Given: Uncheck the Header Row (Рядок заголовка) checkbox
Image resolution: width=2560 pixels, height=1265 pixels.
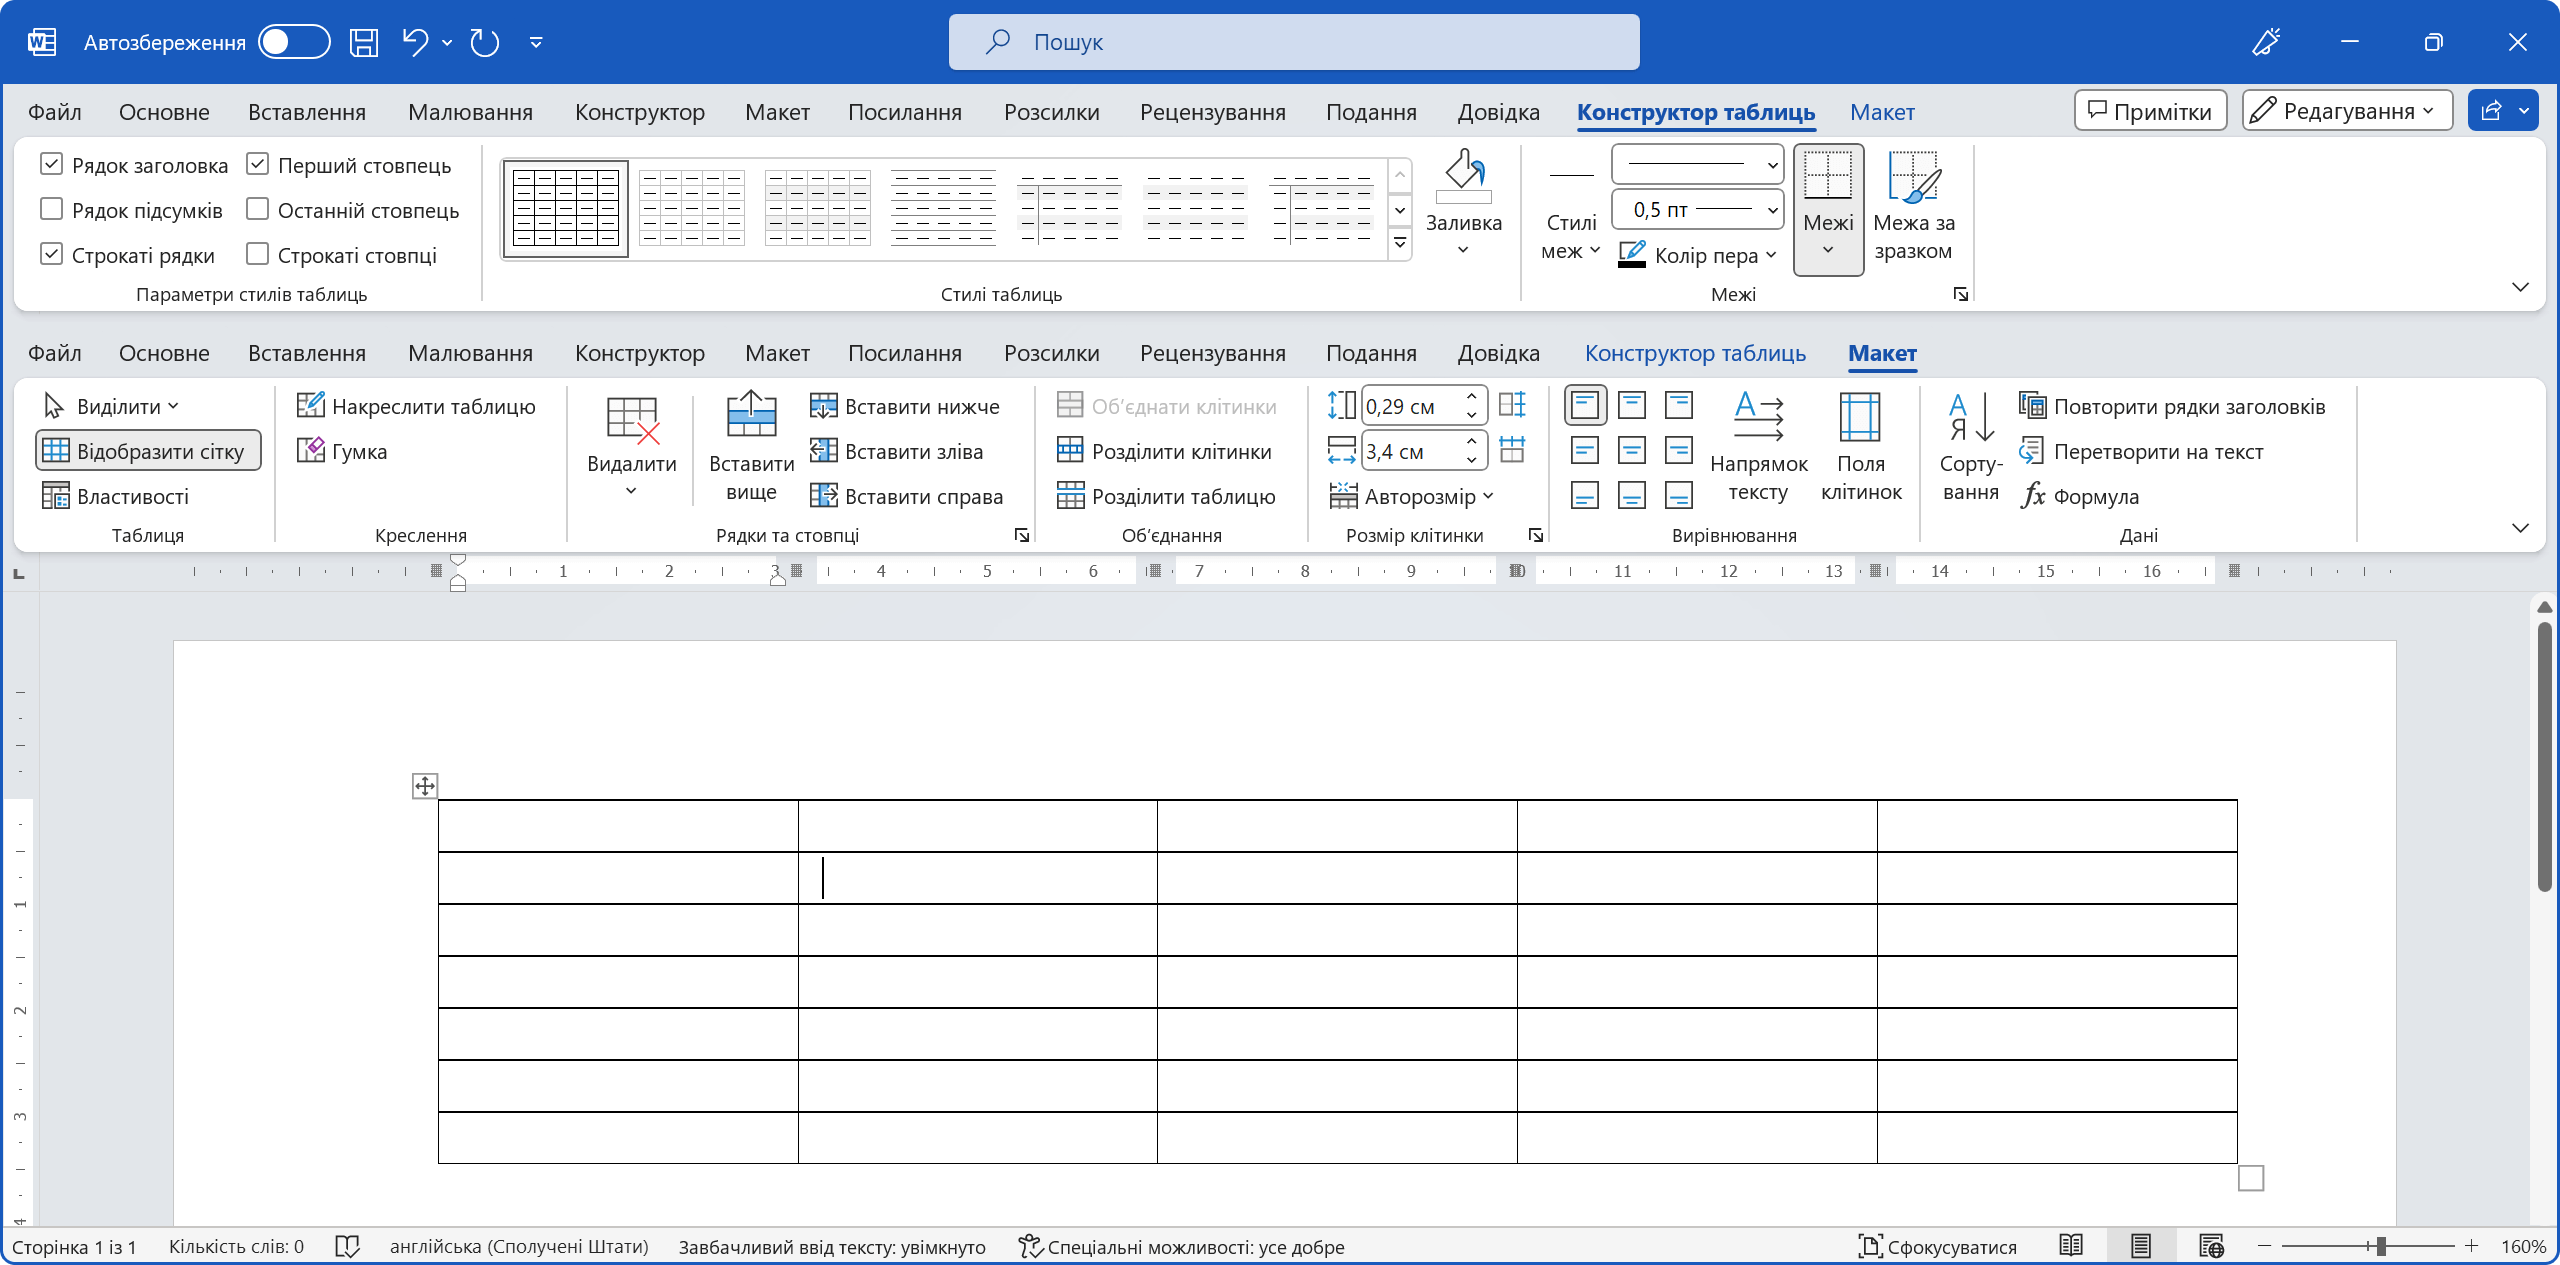Looking at the screenshot, I should click(x=52, y=164).
